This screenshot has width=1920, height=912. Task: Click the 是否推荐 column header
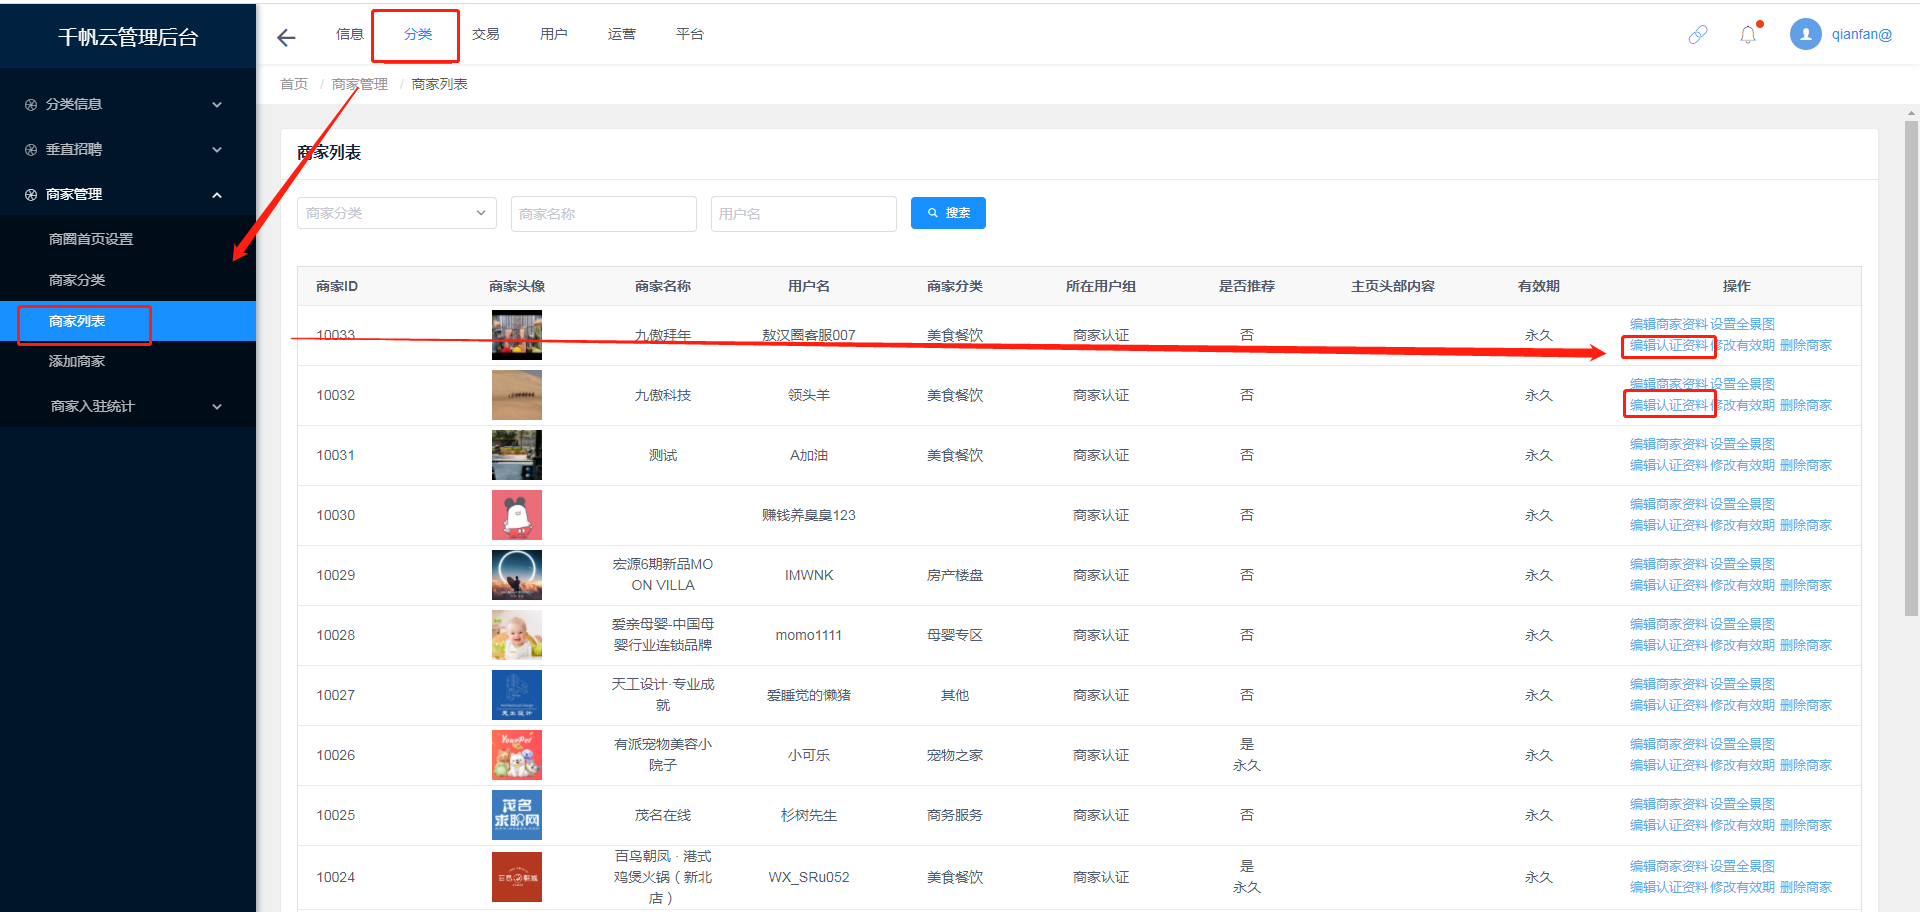coord(1247,286)
